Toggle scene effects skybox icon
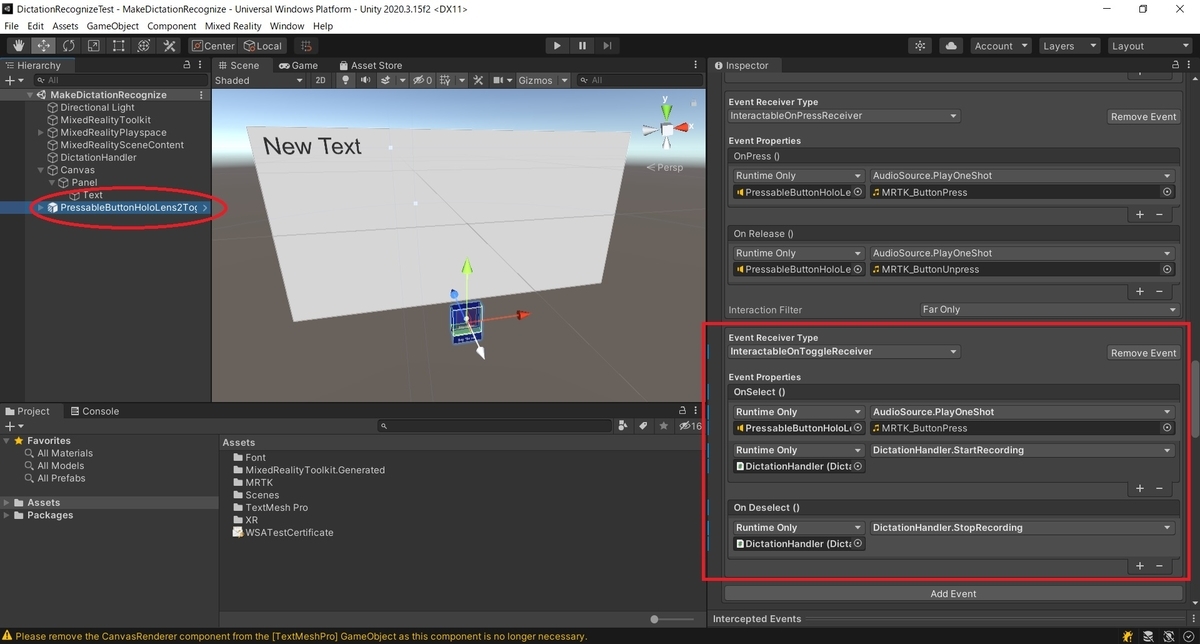The height and width of the screenshot is (644, 1200). [388, 80]
